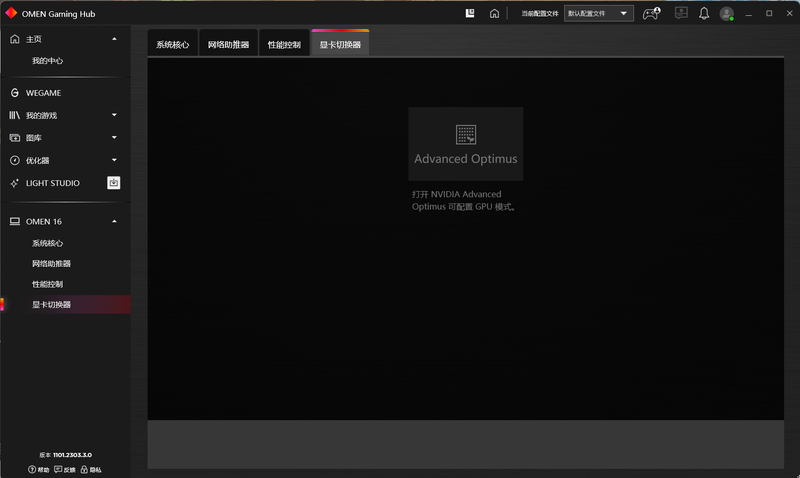Click the OMEN Gaming Hub diamond logo

click(x=11, y=13)
